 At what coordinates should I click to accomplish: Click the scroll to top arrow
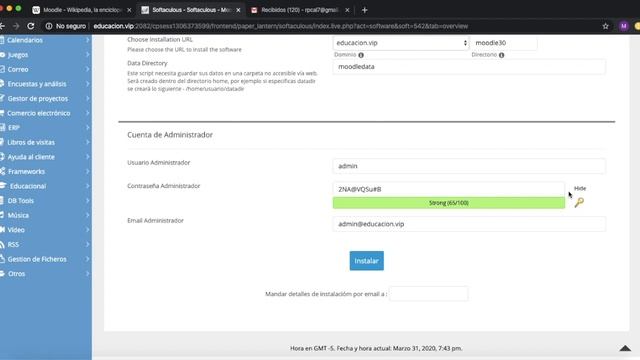[x=625, y=348]
